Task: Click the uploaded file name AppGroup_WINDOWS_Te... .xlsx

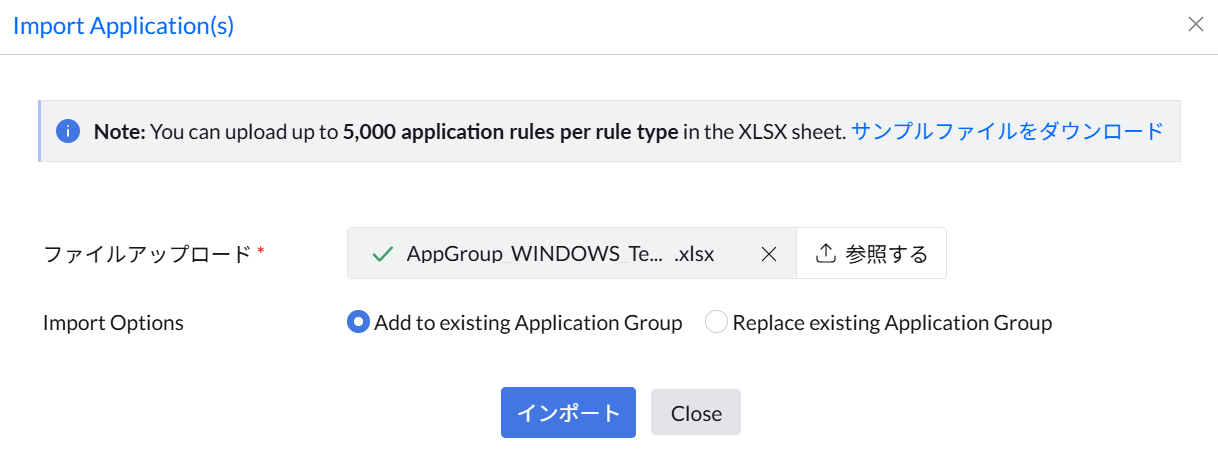Action: [x=560, y=254]
